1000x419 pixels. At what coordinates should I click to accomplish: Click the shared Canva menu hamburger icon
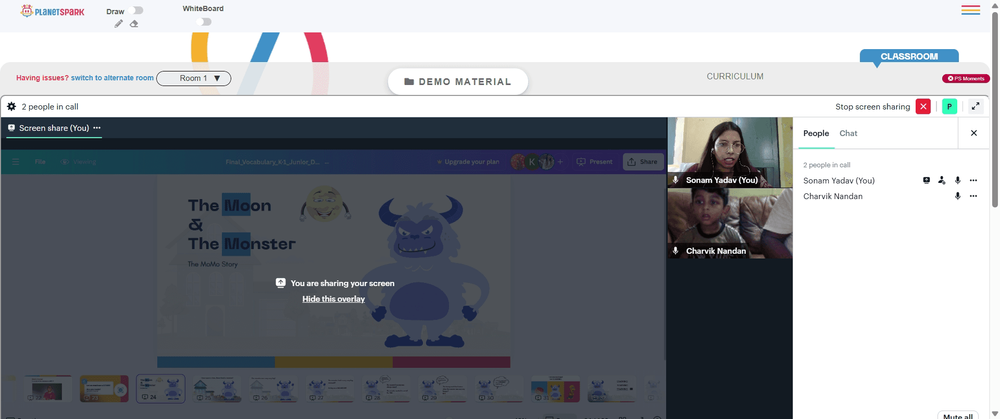point(15,162)
